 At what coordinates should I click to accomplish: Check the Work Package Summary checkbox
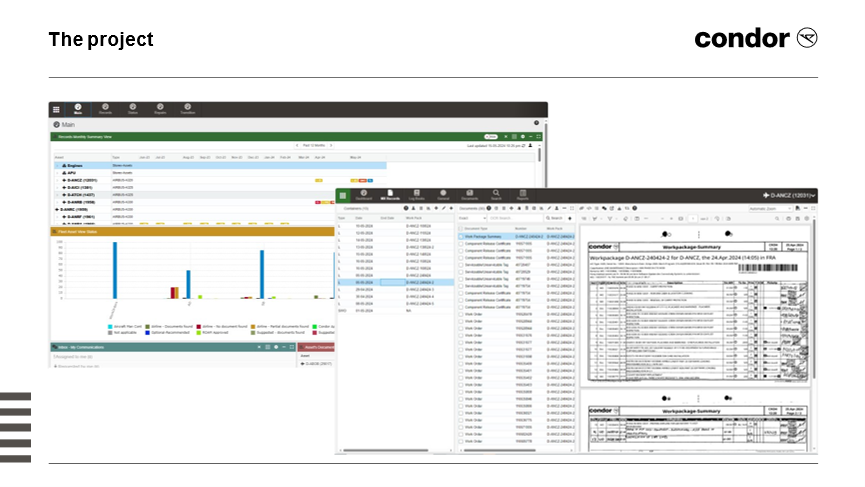(x=461, y=237)
